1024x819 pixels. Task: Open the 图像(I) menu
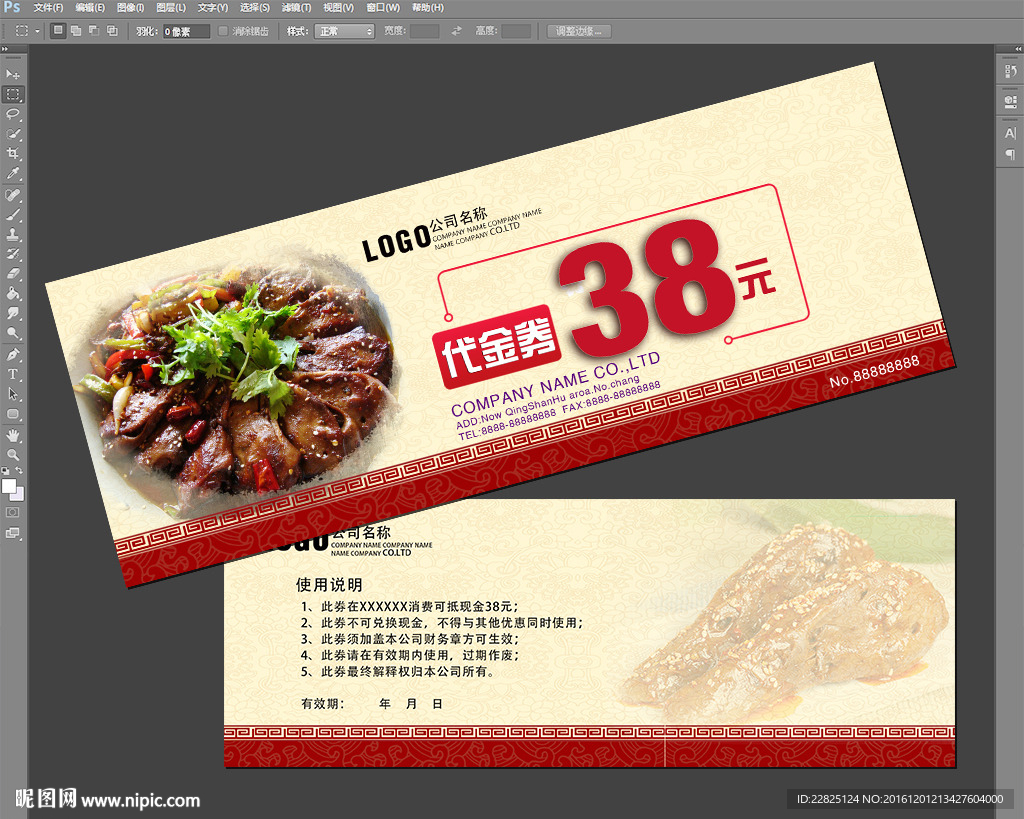pyautogui.click(x=131, y=8)
